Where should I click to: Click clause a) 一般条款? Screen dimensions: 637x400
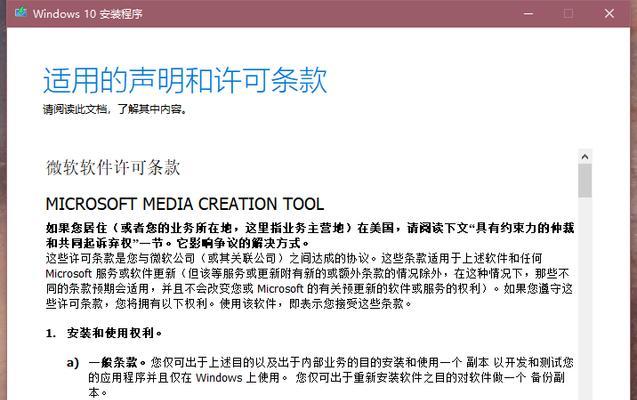(321, 377)
